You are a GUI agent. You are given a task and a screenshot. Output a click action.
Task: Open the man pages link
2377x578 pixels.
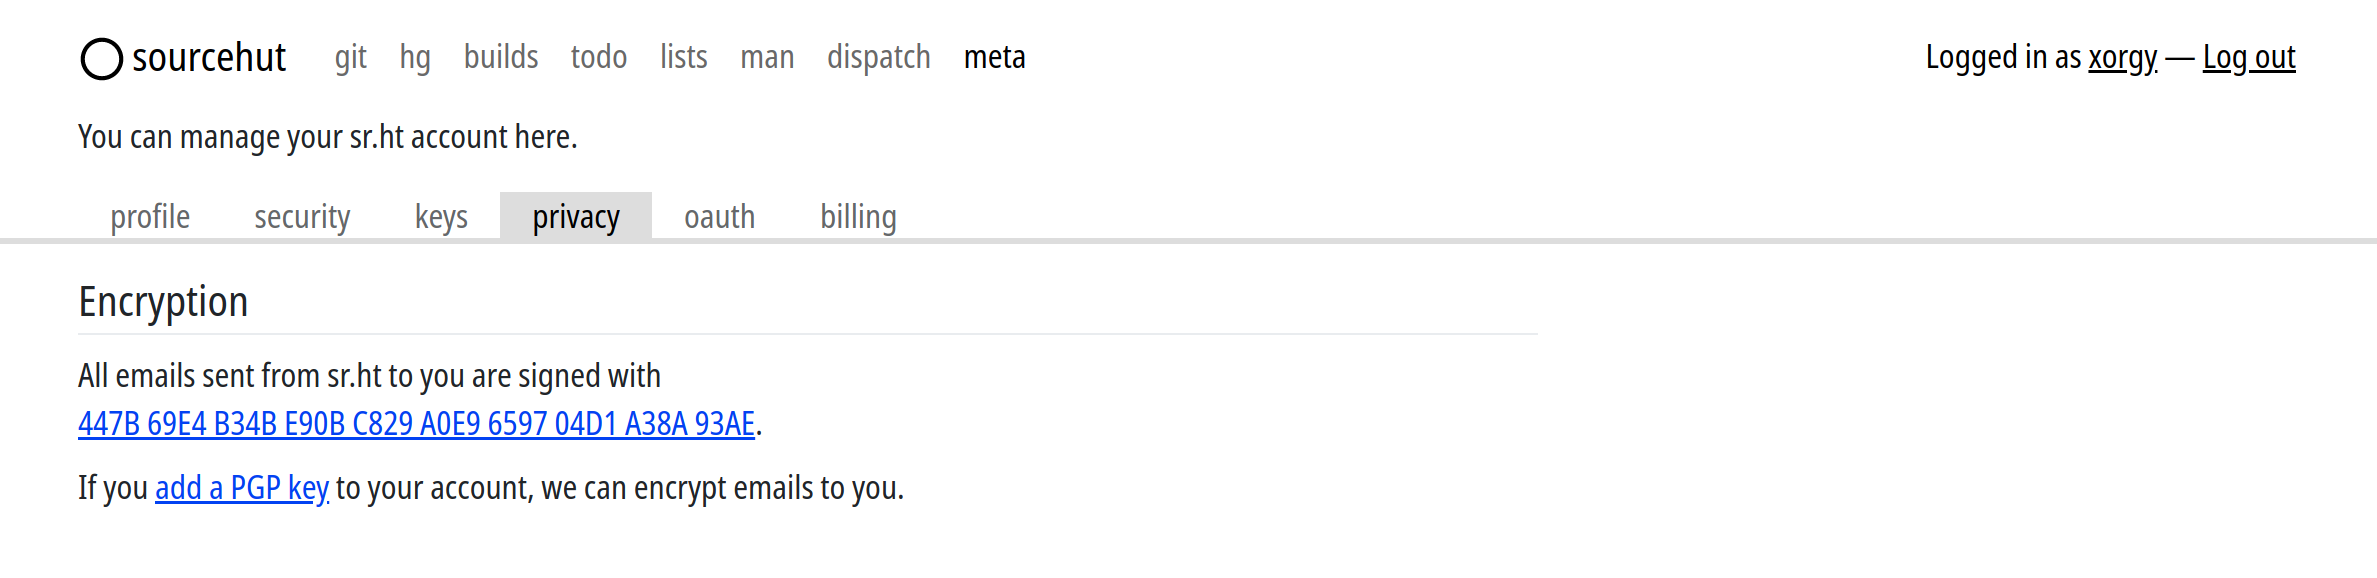pos(767,57)
